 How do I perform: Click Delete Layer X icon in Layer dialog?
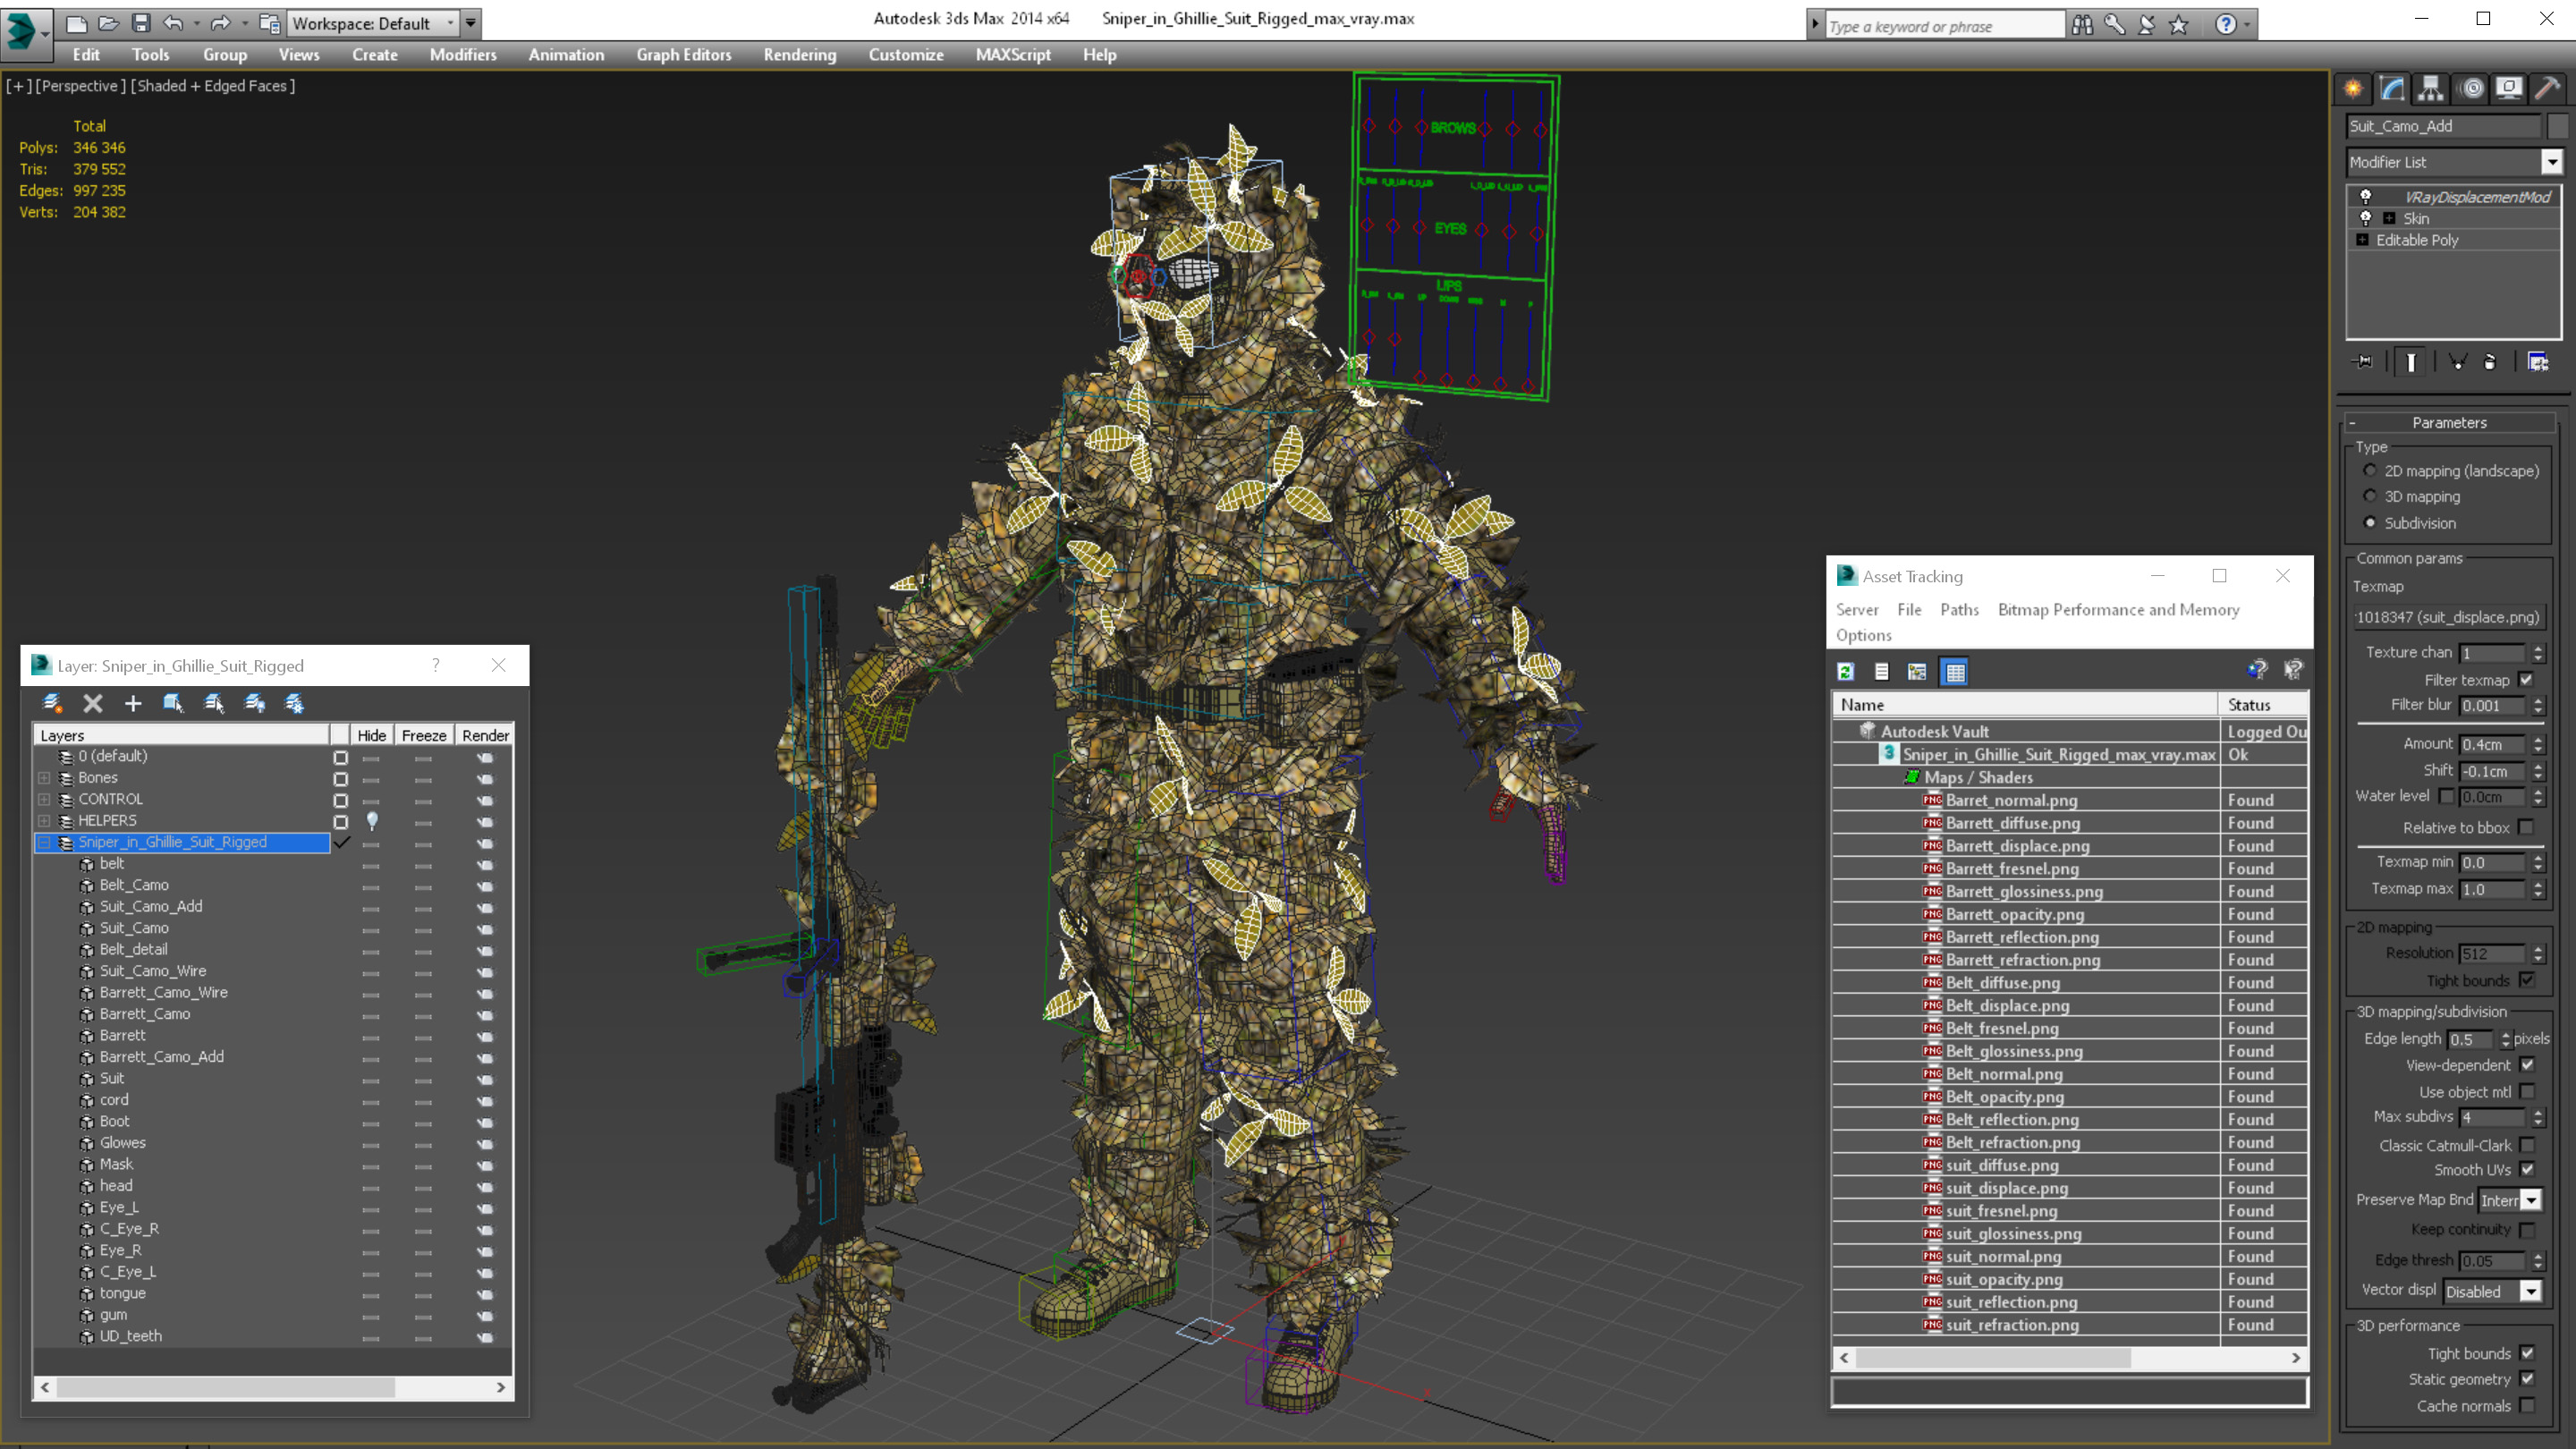[x=93, y=703]
